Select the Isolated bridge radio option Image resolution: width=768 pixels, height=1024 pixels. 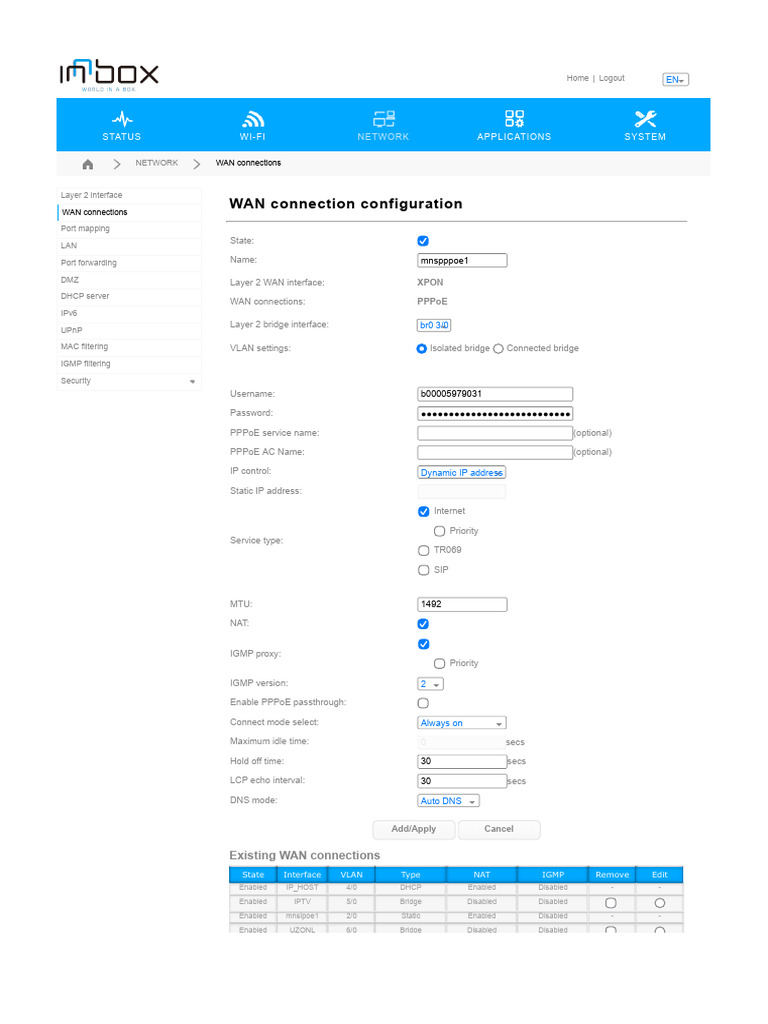tap(422, 349)
